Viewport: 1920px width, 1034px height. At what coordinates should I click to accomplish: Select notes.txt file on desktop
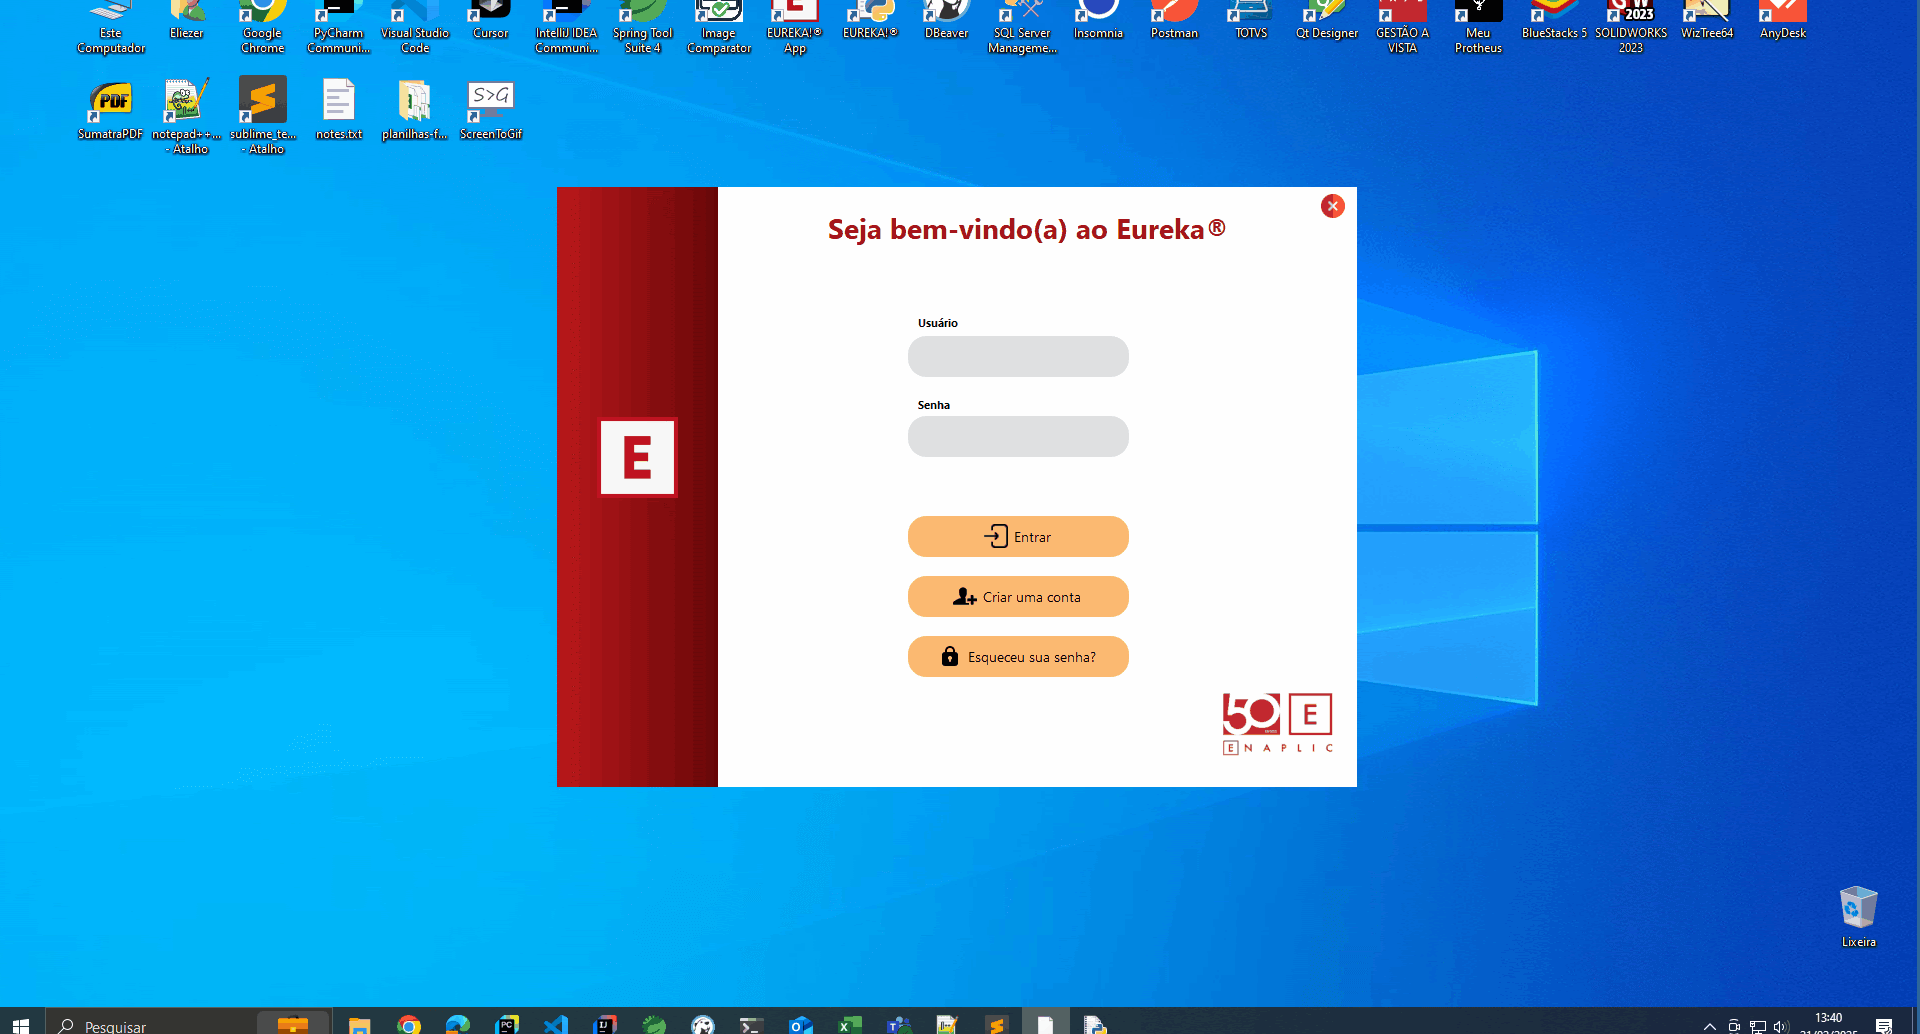tap(338, 109)
